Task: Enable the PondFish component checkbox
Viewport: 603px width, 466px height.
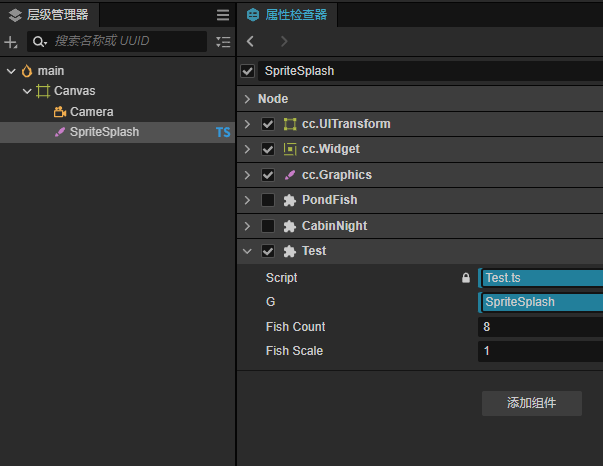Action: tap(268, 200)
